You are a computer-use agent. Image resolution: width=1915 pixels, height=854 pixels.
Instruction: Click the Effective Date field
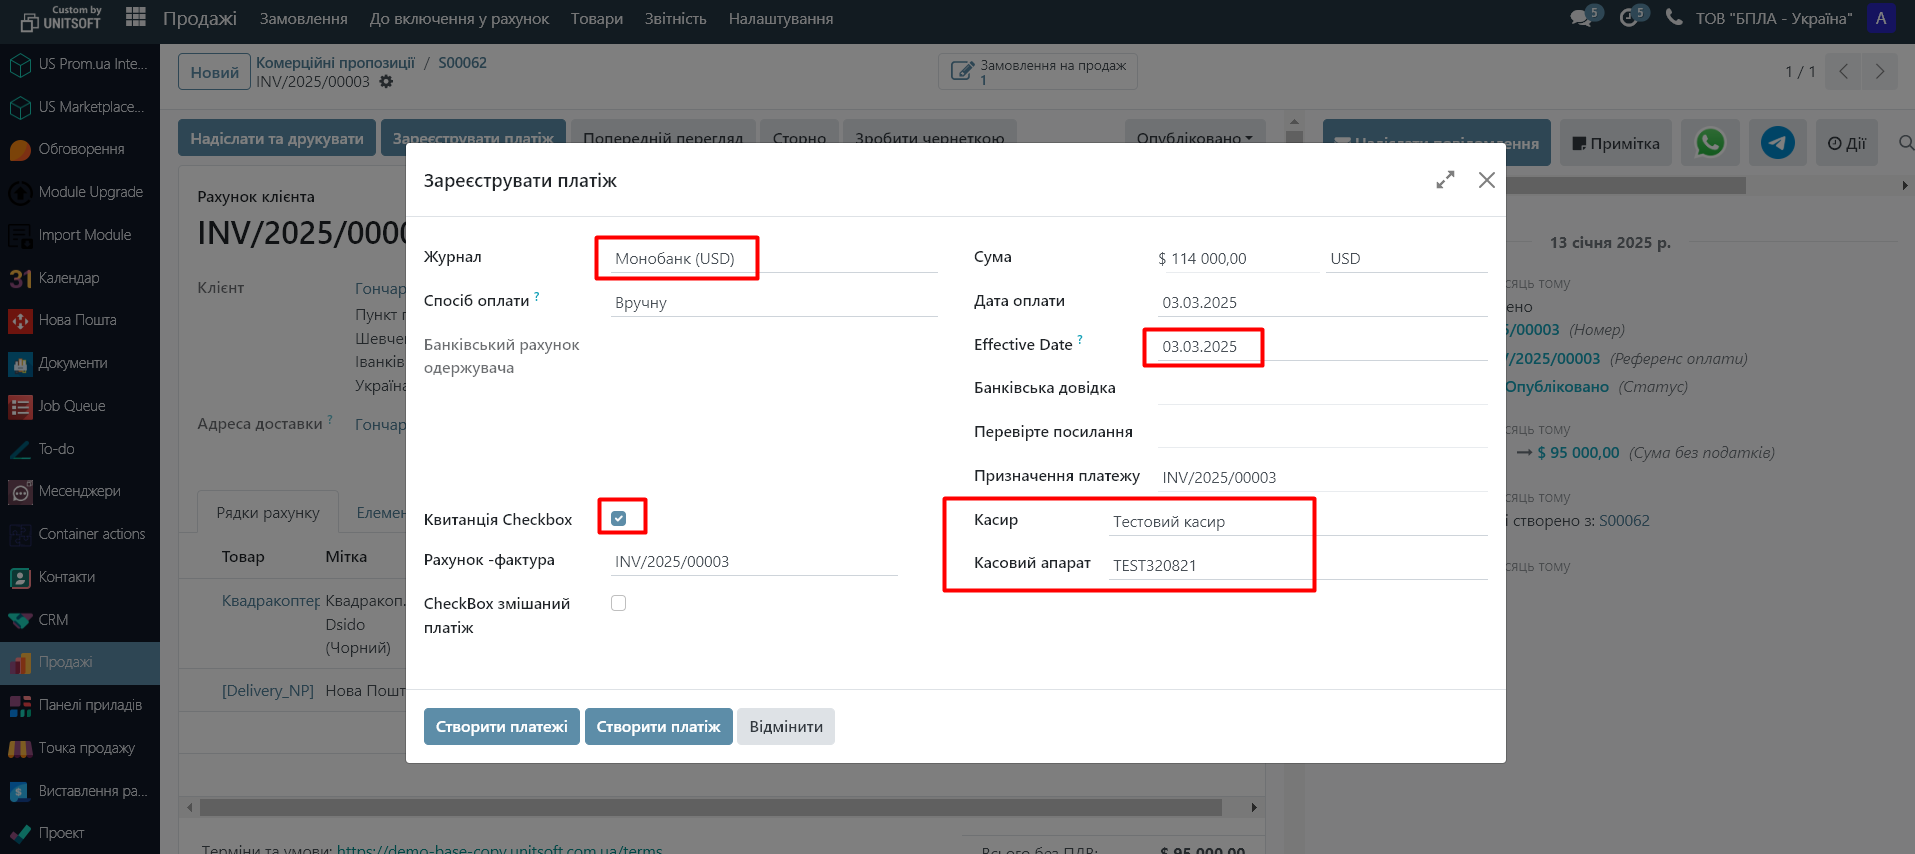pos(1200,346)
